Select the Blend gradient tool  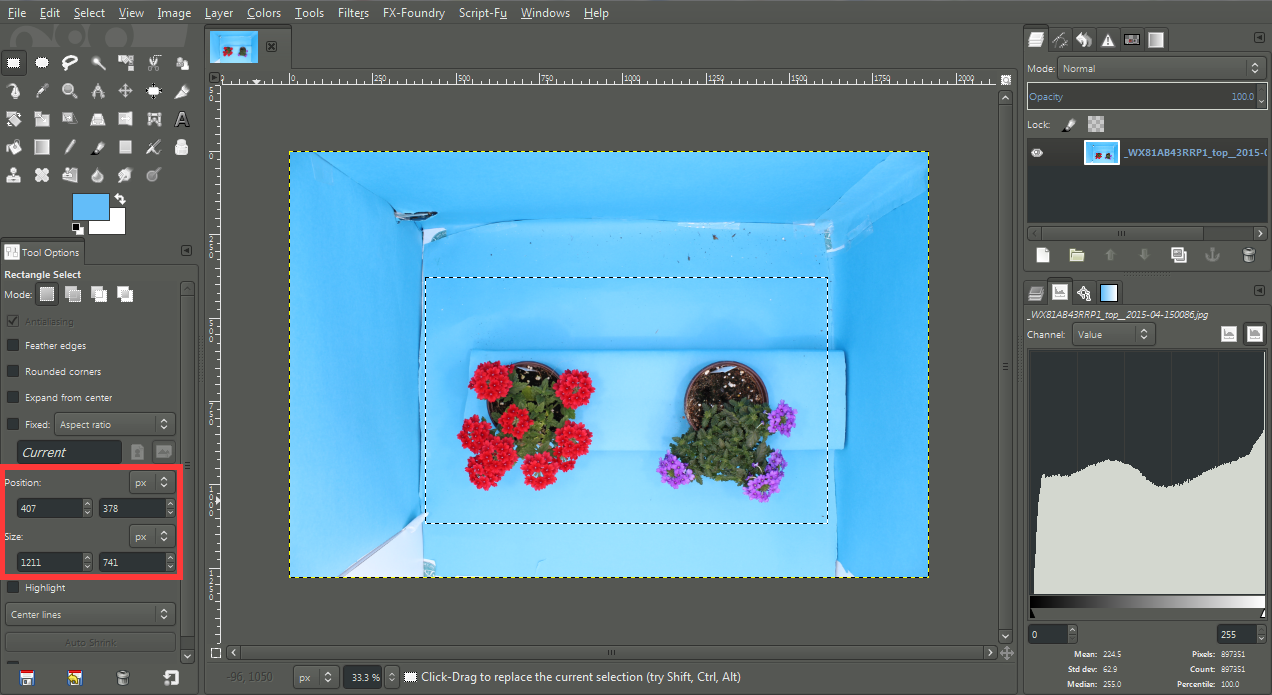[42, 147]
